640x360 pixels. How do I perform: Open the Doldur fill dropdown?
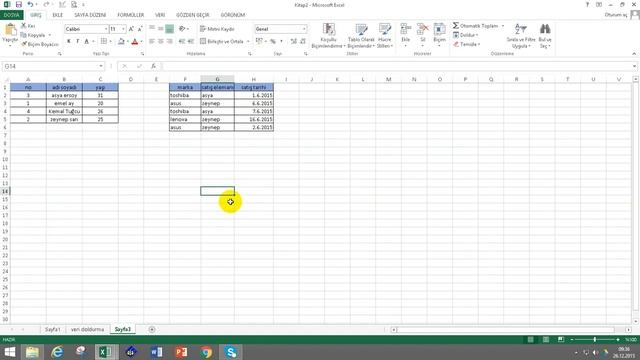click(x=465, y=35)
